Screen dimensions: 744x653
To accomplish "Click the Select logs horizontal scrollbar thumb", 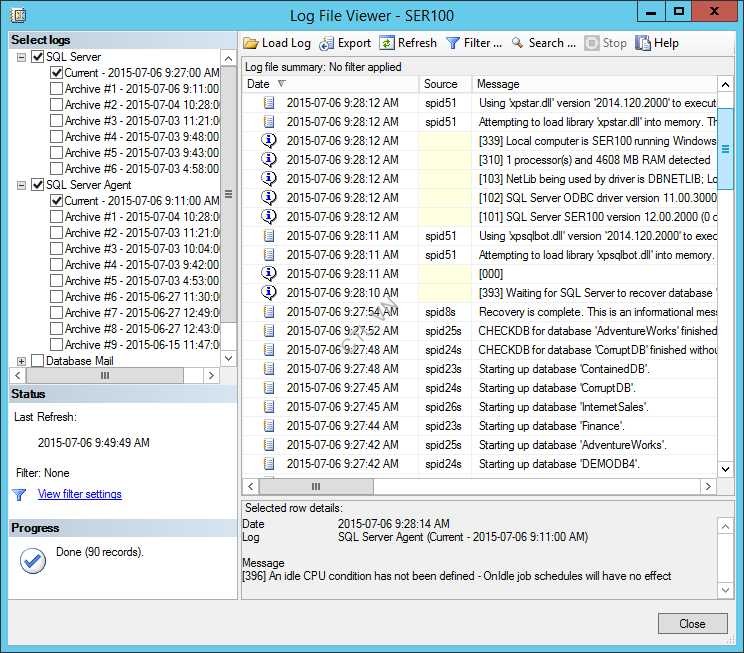I will click(105, 375).
